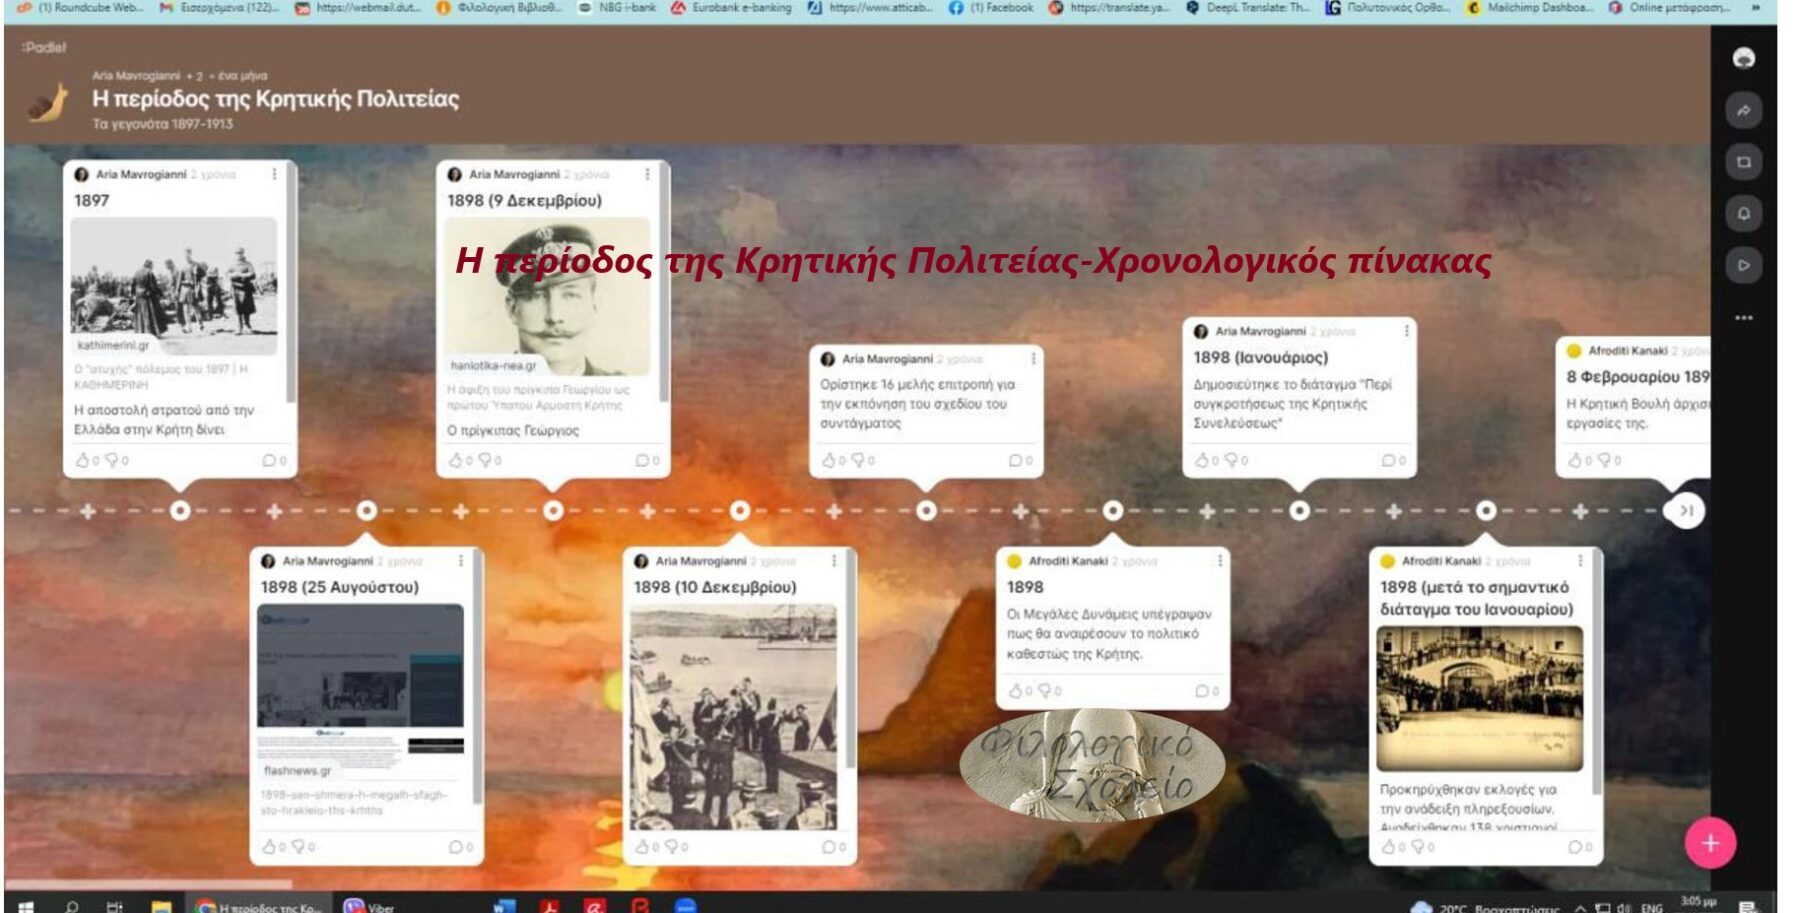
Task: Jump to timeline end with skip button
Action: click(1685, 511)
